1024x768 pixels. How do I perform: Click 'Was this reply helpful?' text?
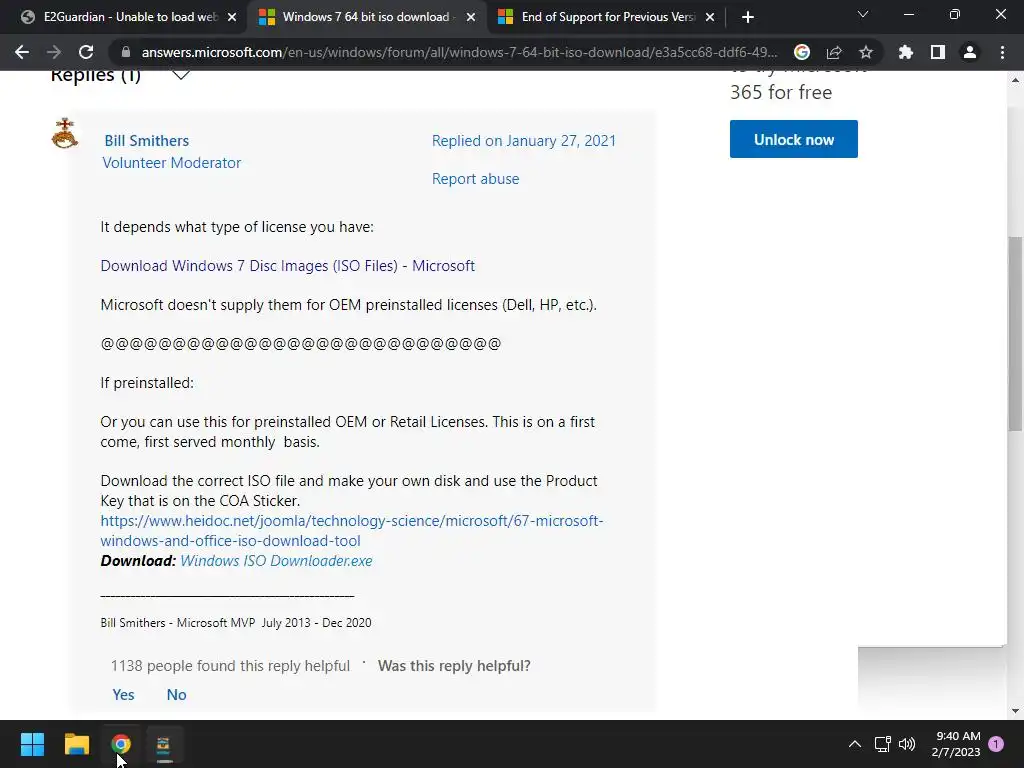[454, 666]
